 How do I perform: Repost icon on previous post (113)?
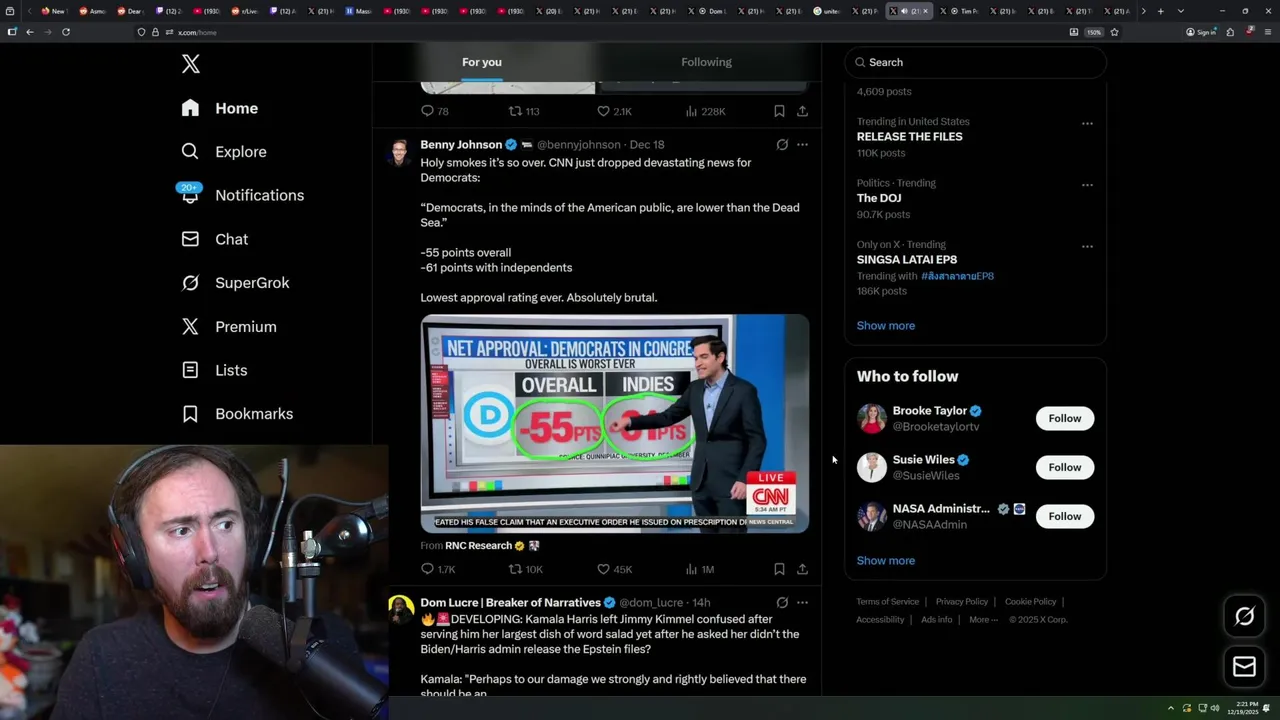click(x=524, y=111)
